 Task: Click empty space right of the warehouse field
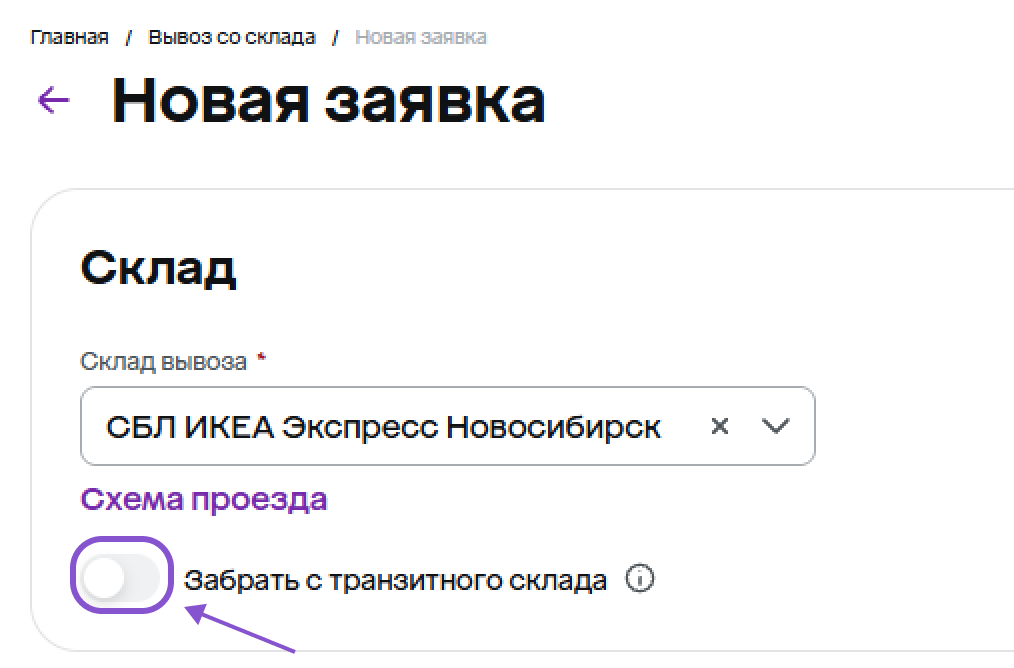pyautogui.click(x=910, y=427)
